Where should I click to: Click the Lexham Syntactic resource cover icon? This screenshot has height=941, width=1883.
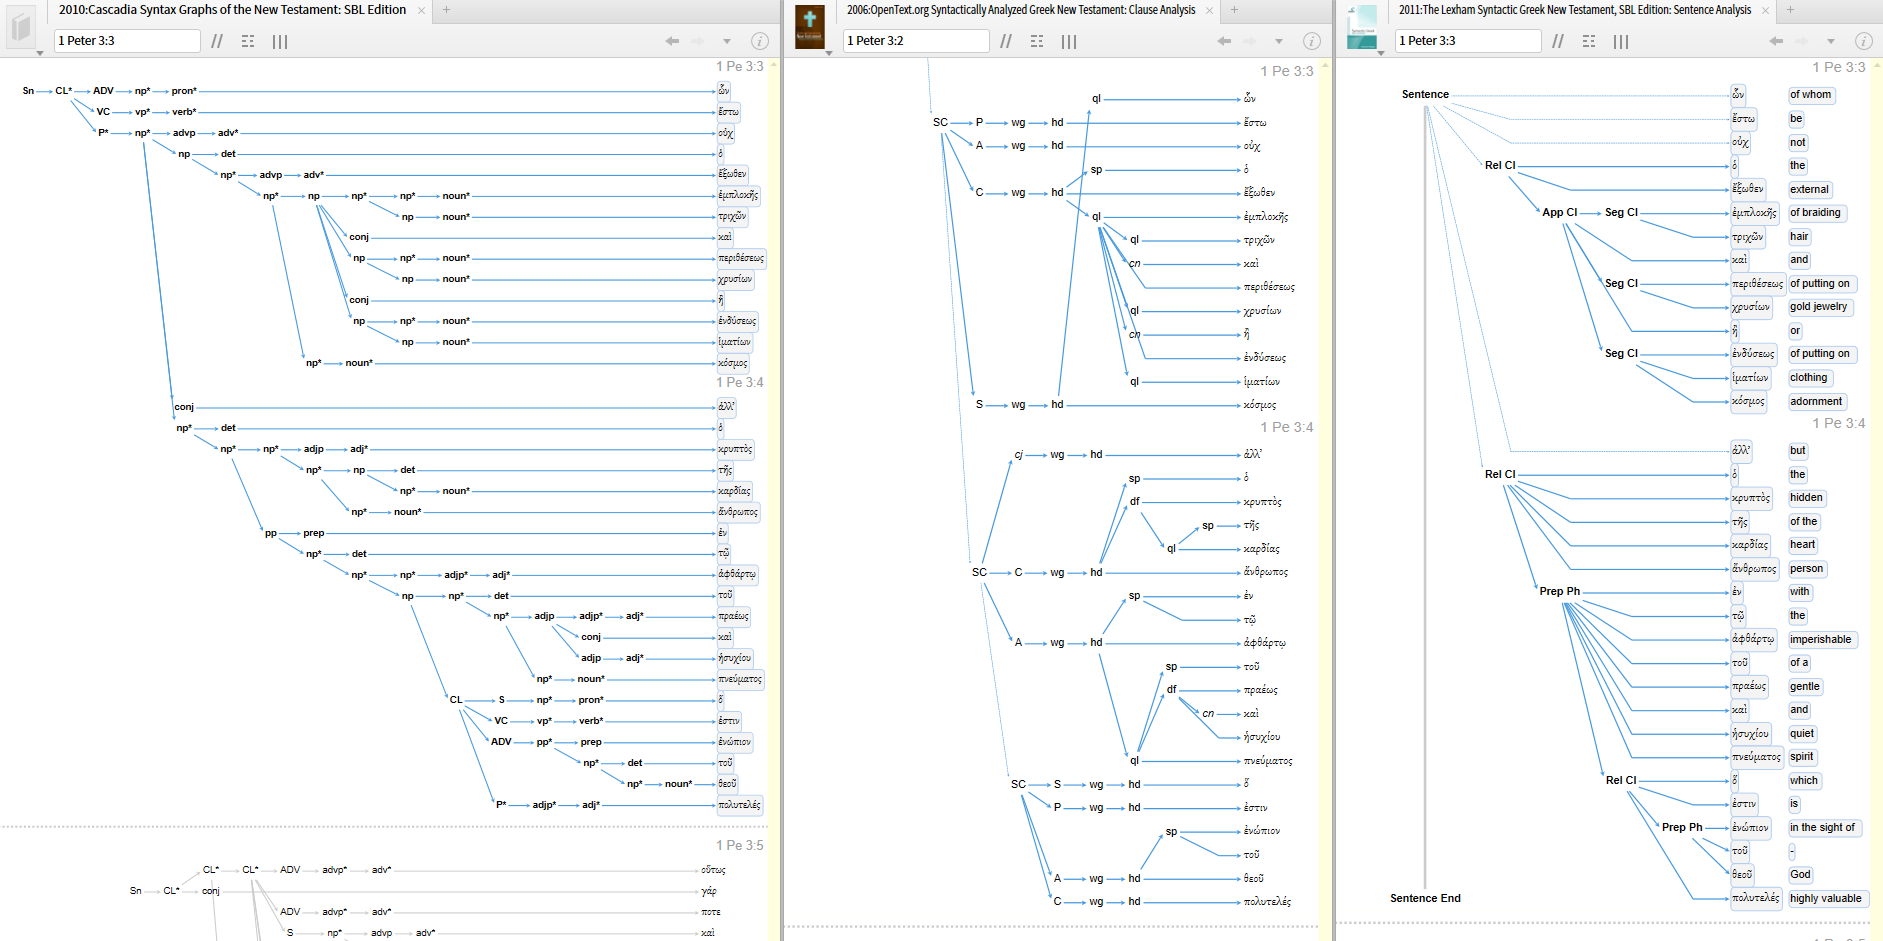[x=1361, y=27]
